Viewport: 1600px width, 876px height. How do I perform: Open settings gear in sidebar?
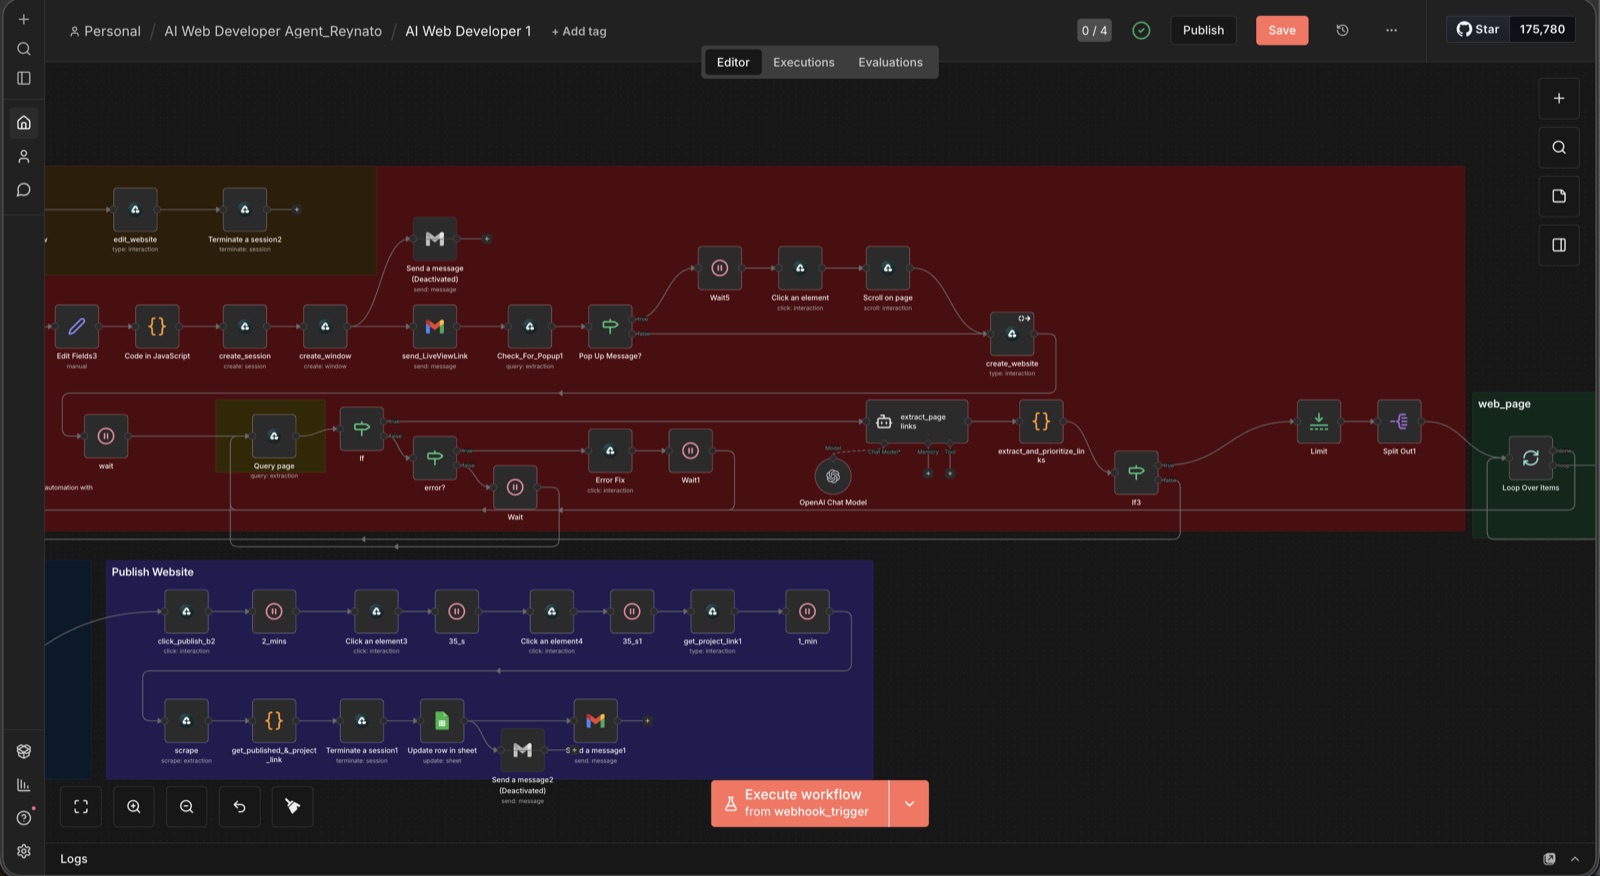click(24, 851)
